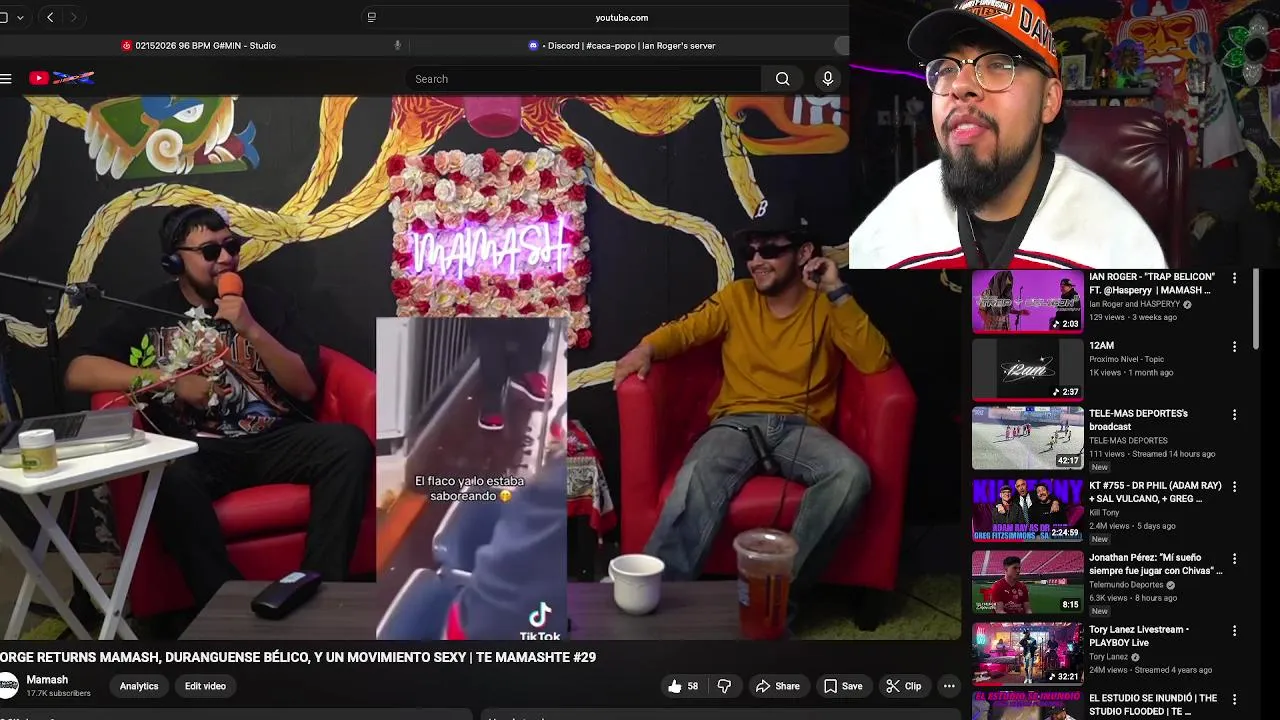
Task: Click the Clip scissors button
Action: point(903,686)
